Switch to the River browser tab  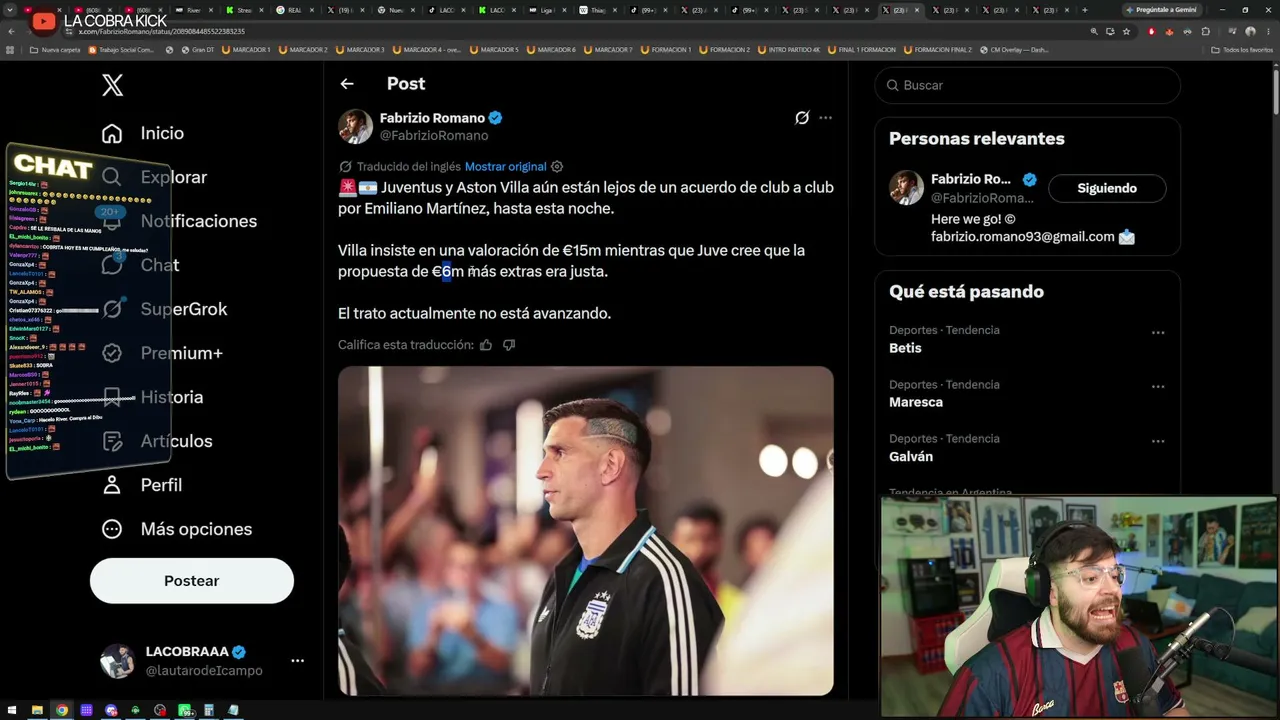(x=196, y=10)
